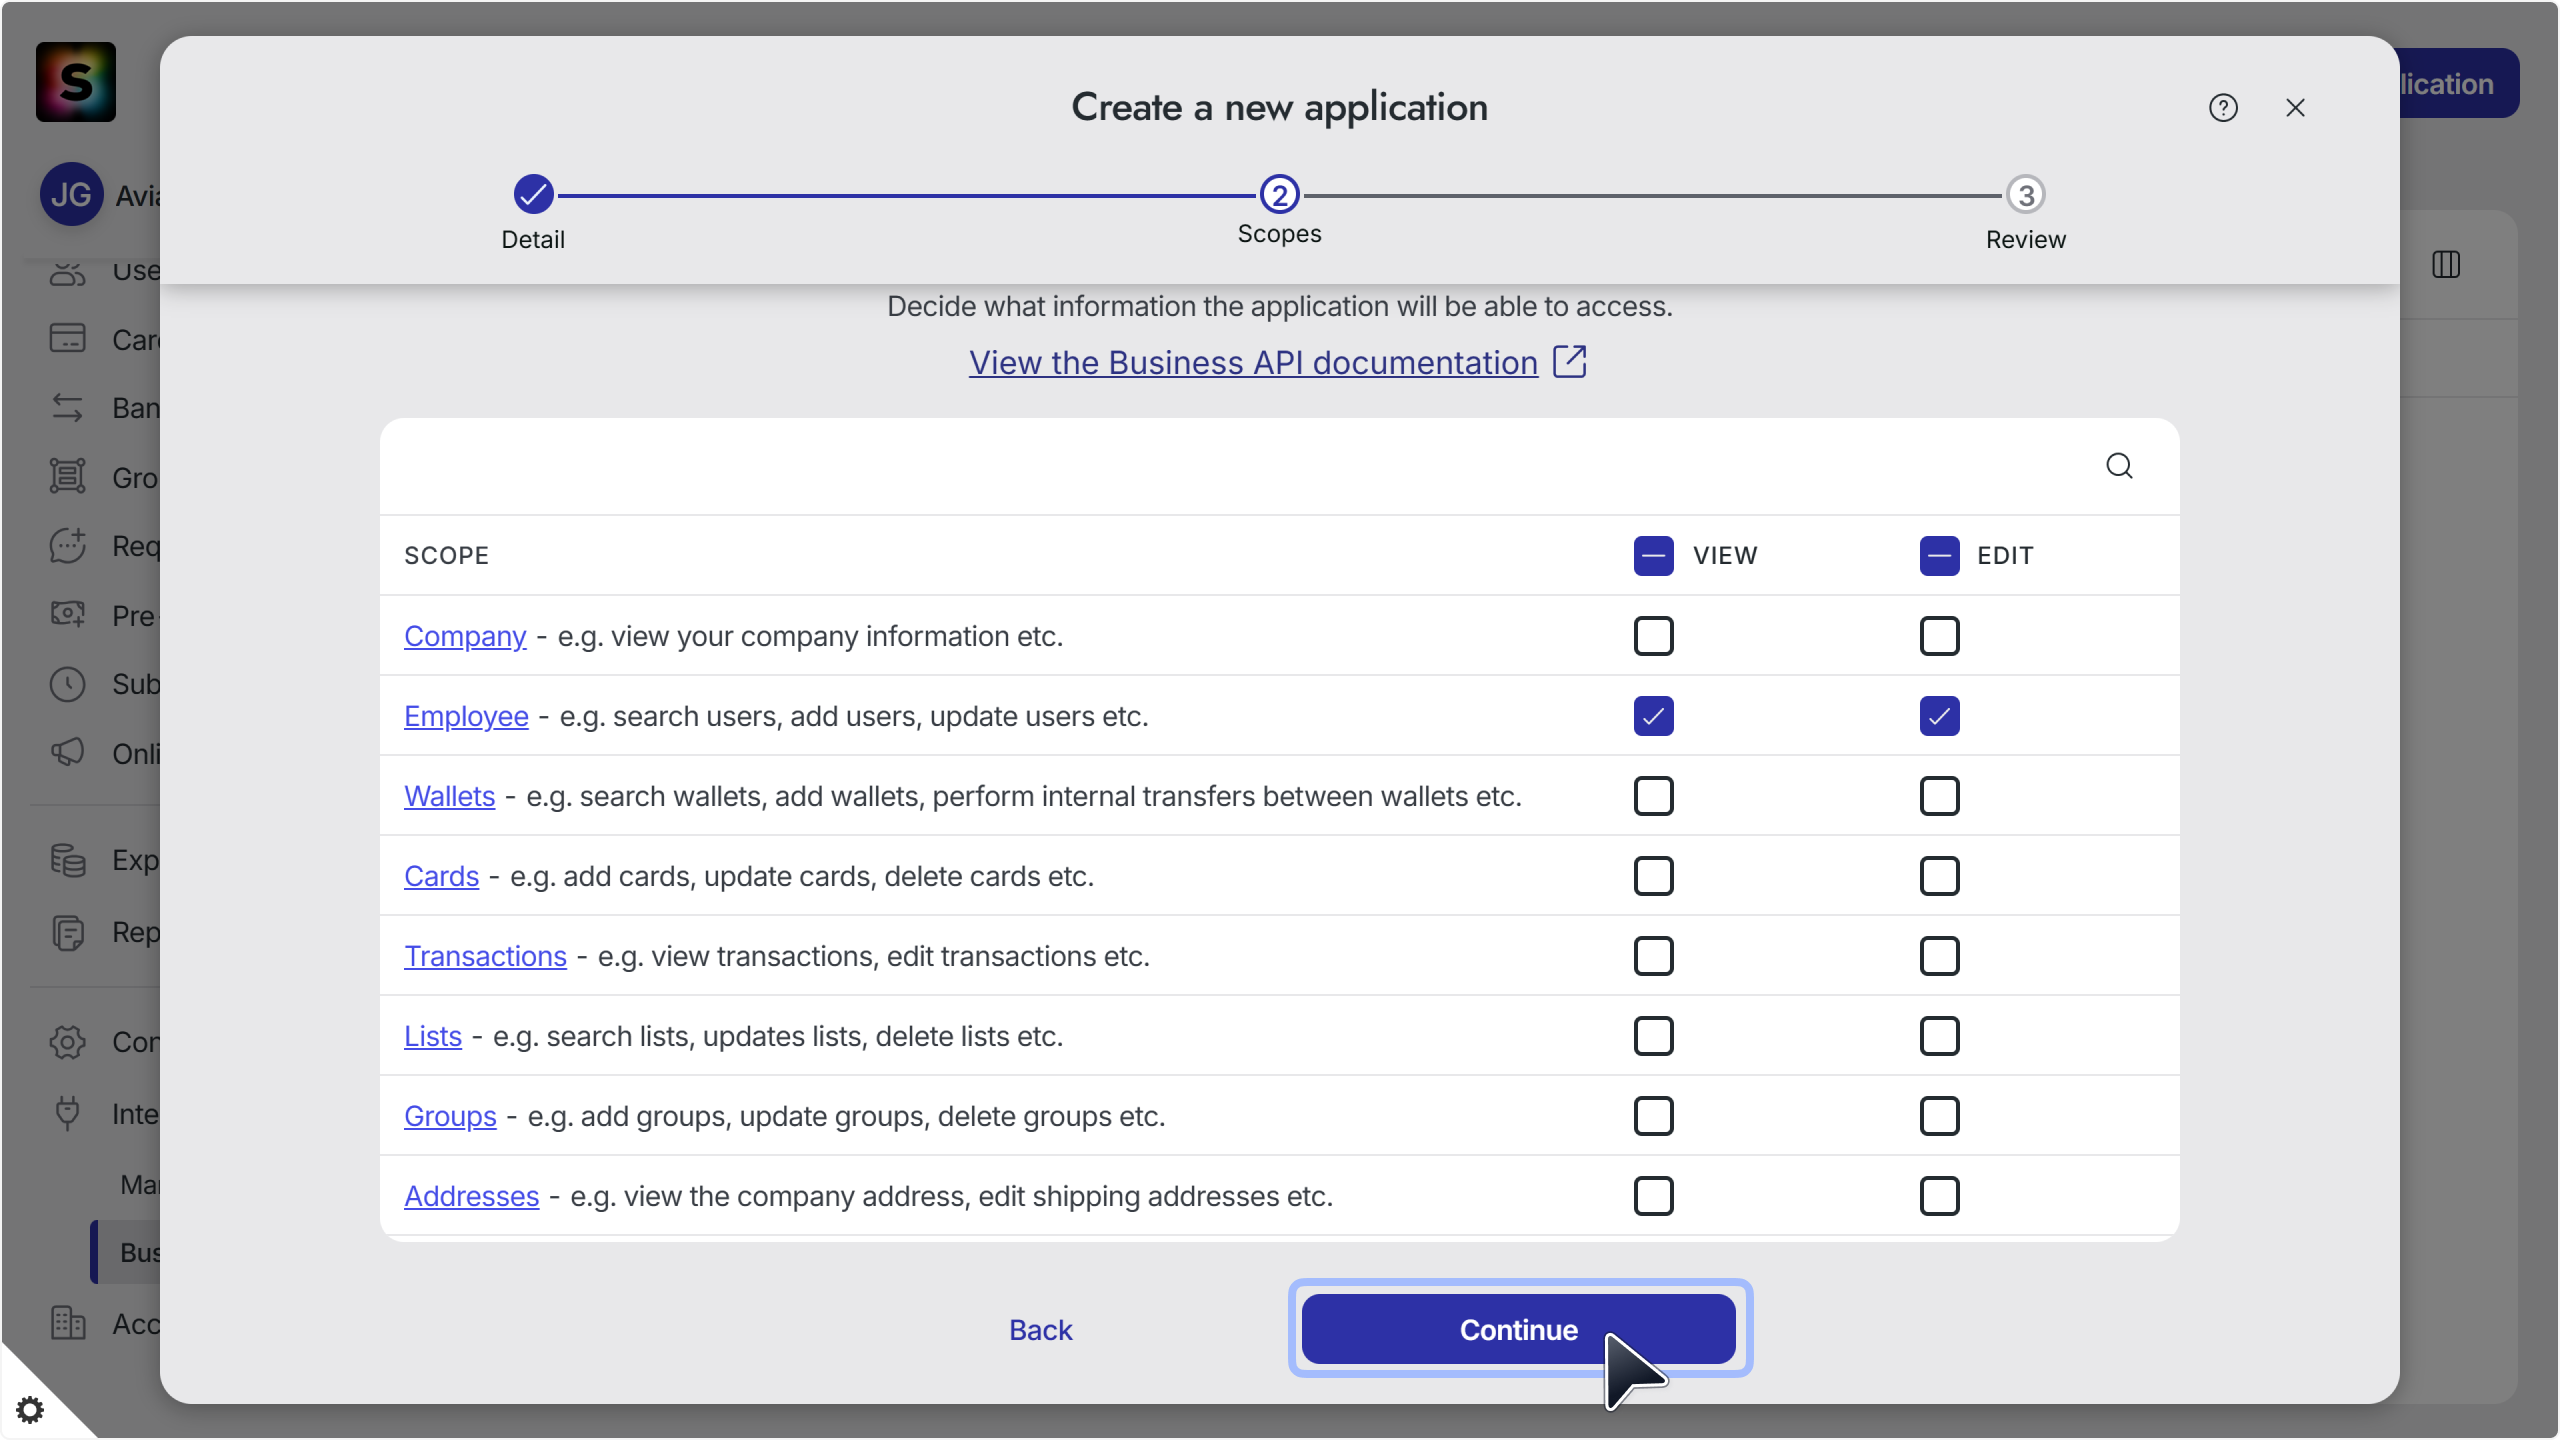Open the Pre-approvals camera-money sidebar icon

(x=68, y=614)
